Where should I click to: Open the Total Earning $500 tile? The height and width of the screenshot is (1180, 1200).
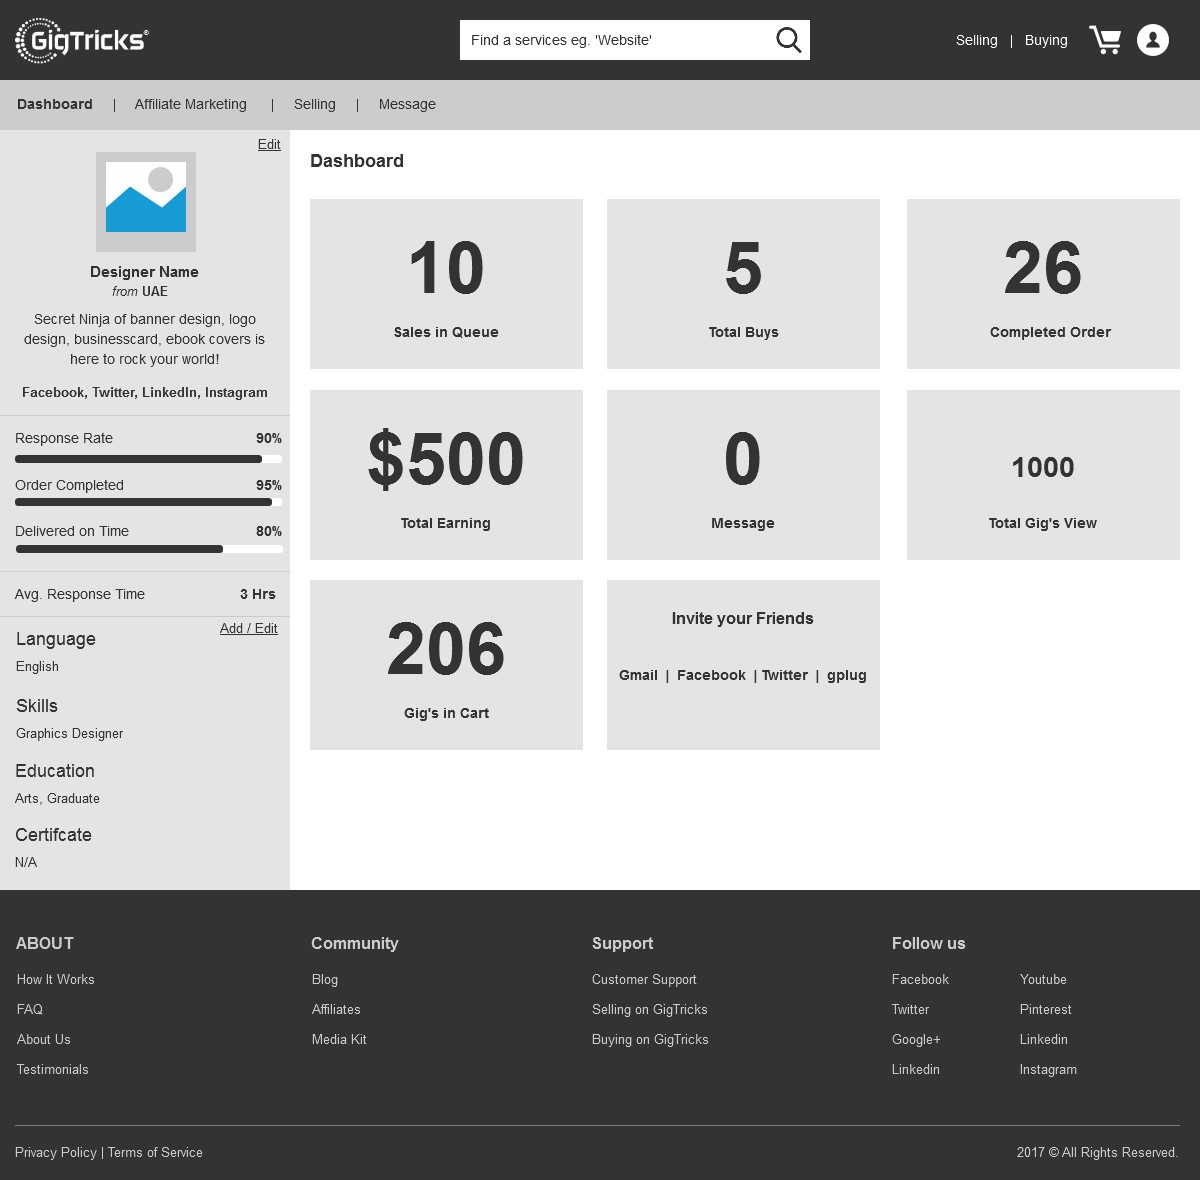pyautogui.click(x=446, y=475)
